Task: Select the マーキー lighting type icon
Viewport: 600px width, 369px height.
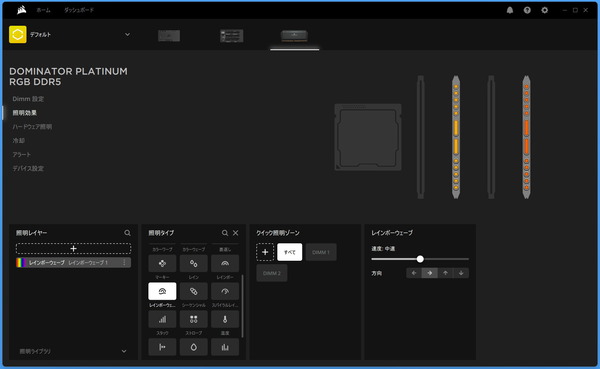Action: coord(162,263)
